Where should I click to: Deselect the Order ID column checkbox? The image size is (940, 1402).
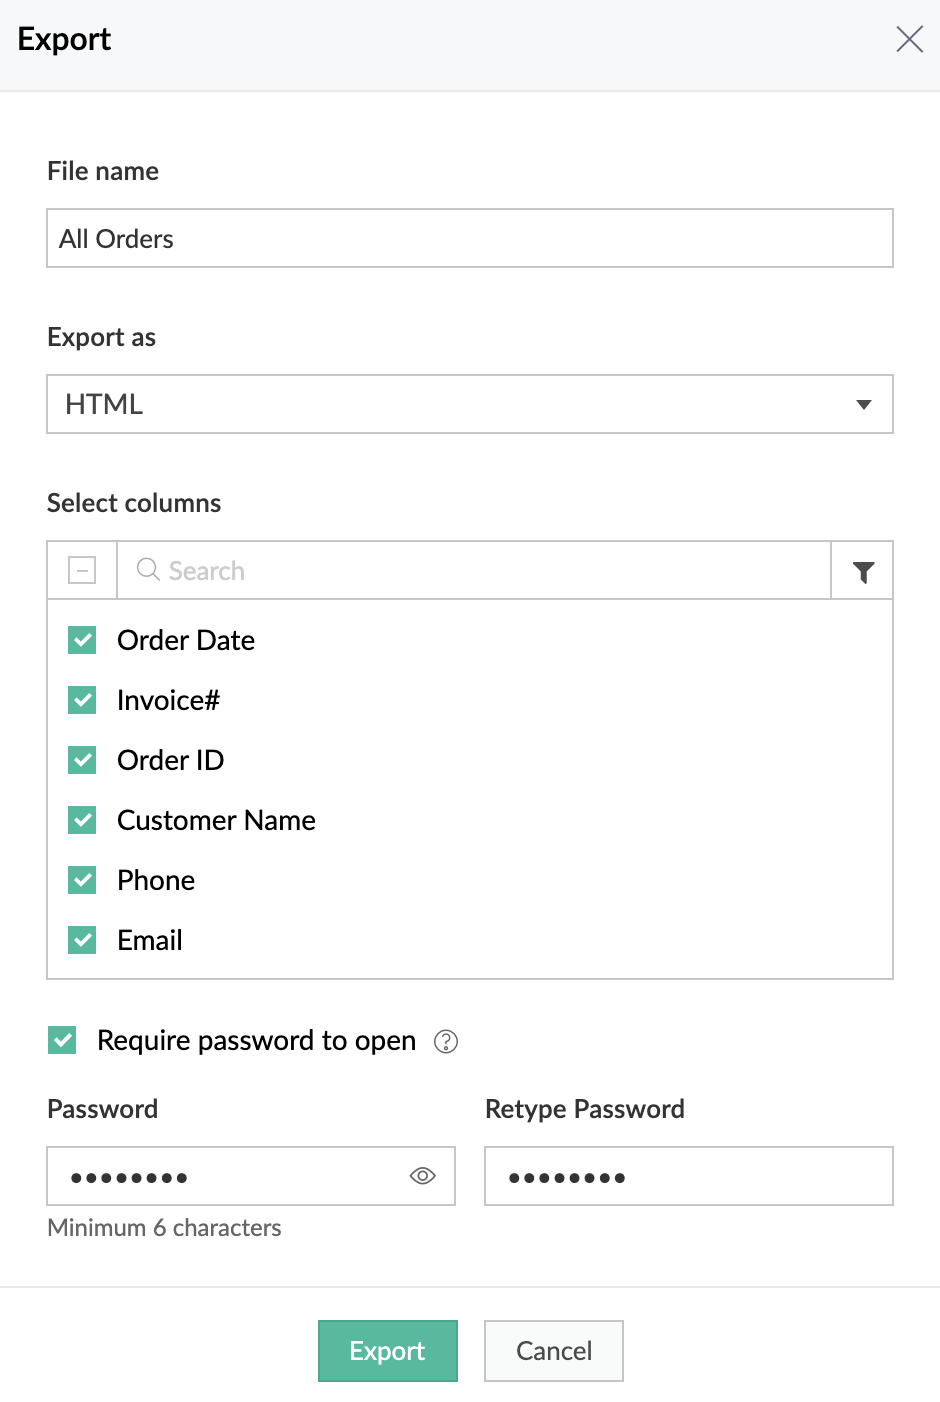point(82,760)
